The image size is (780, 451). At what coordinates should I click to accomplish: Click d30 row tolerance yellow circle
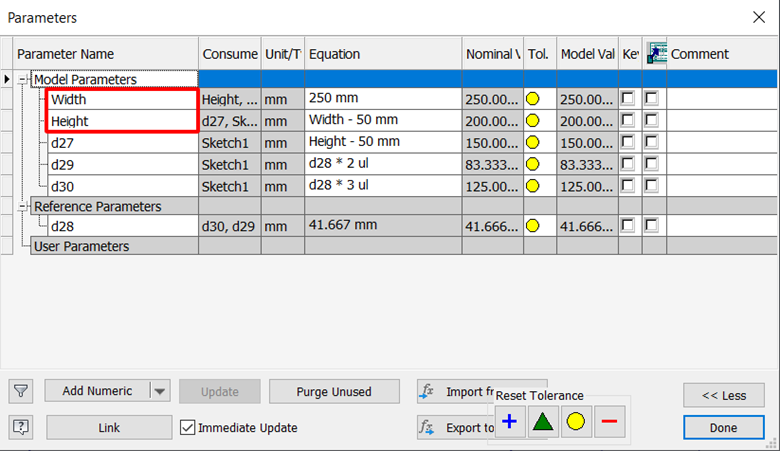pyautogui.click(x=533, y=186)
